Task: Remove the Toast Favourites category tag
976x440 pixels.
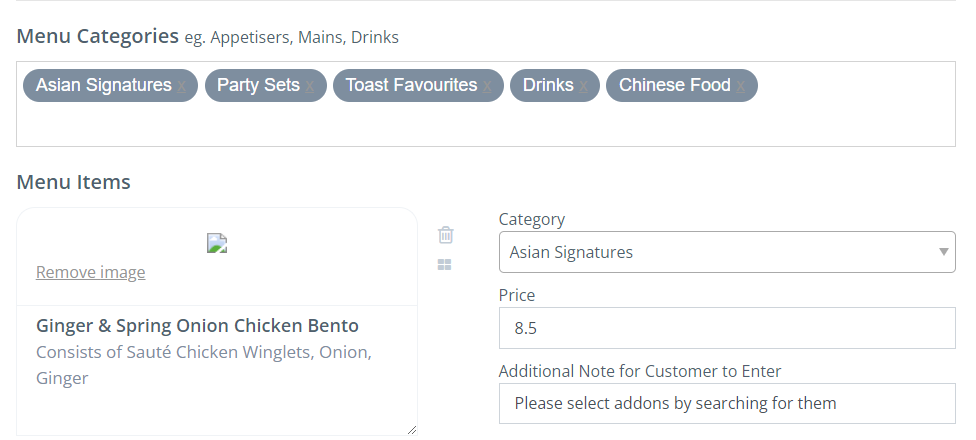Action: pyautogui.click(x=488, y=87)
